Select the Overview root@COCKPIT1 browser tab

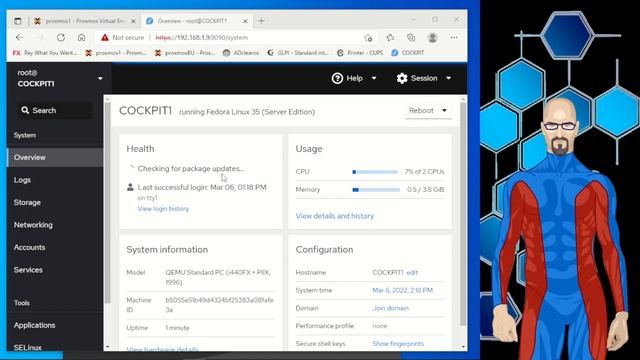196,21
